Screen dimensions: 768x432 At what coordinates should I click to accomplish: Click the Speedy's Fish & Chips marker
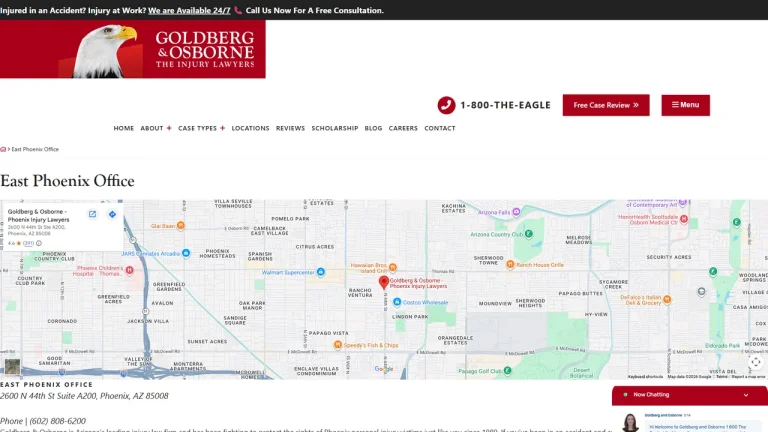click(337, 345)
